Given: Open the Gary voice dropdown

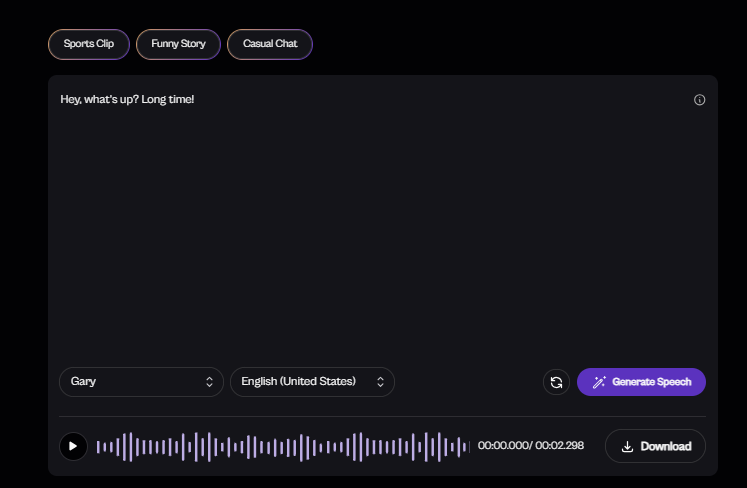Looking at the screenshot, I should tap(141, 382).
